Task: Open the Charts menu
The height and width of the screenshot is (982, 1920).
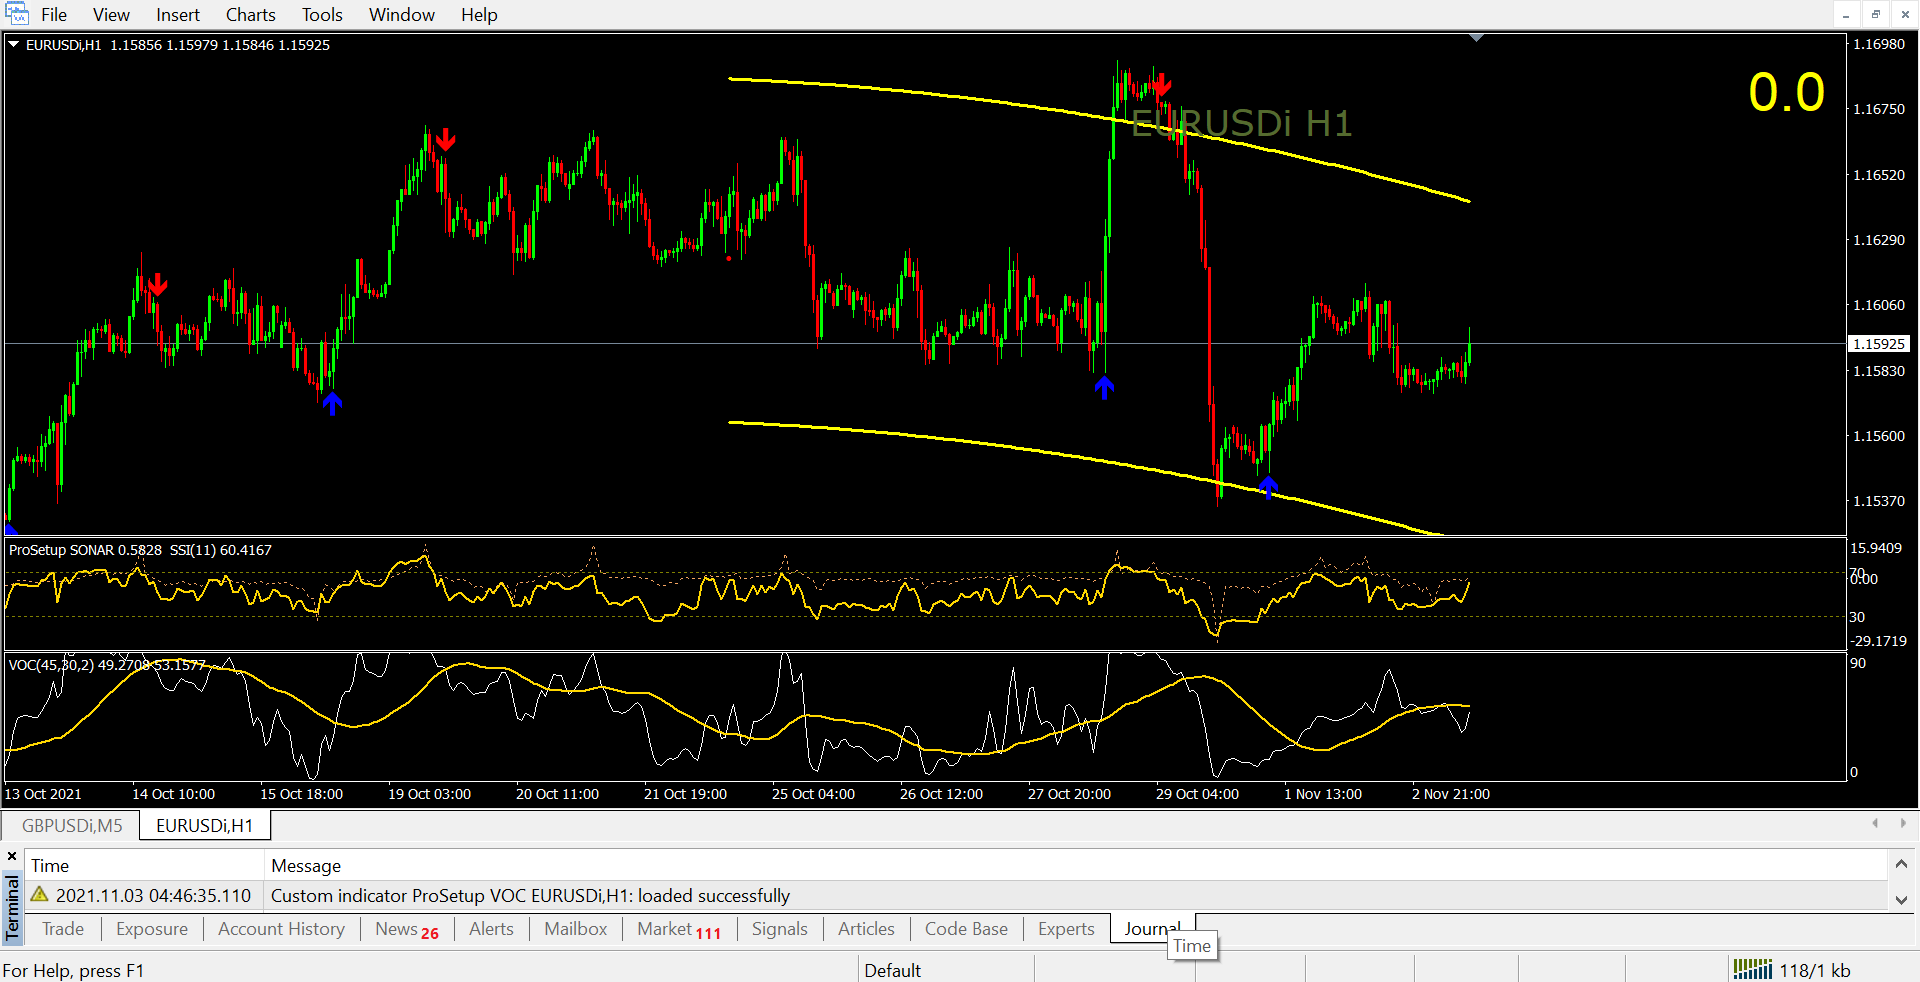Action: pos(250,15)
